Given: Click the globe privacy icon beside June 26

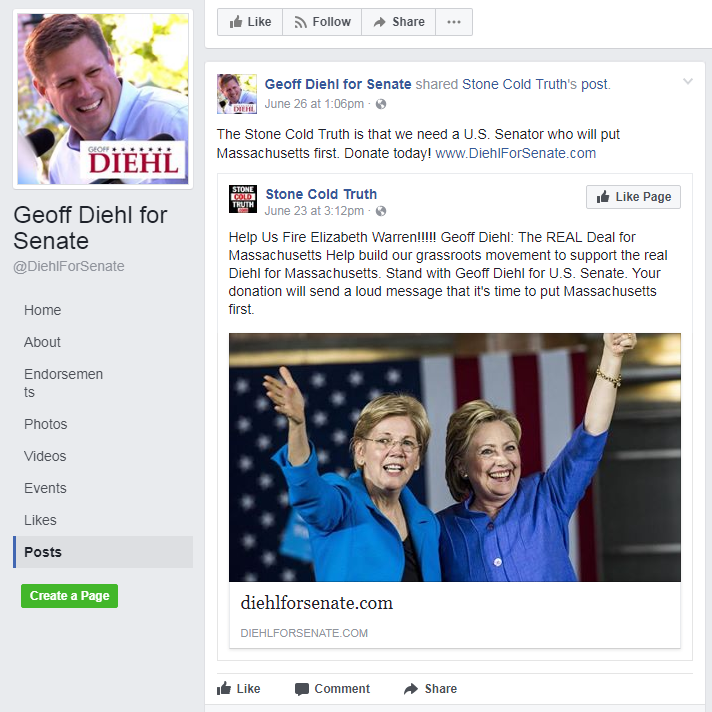Looking at the screenshot, I should click(x=381, y=104).
